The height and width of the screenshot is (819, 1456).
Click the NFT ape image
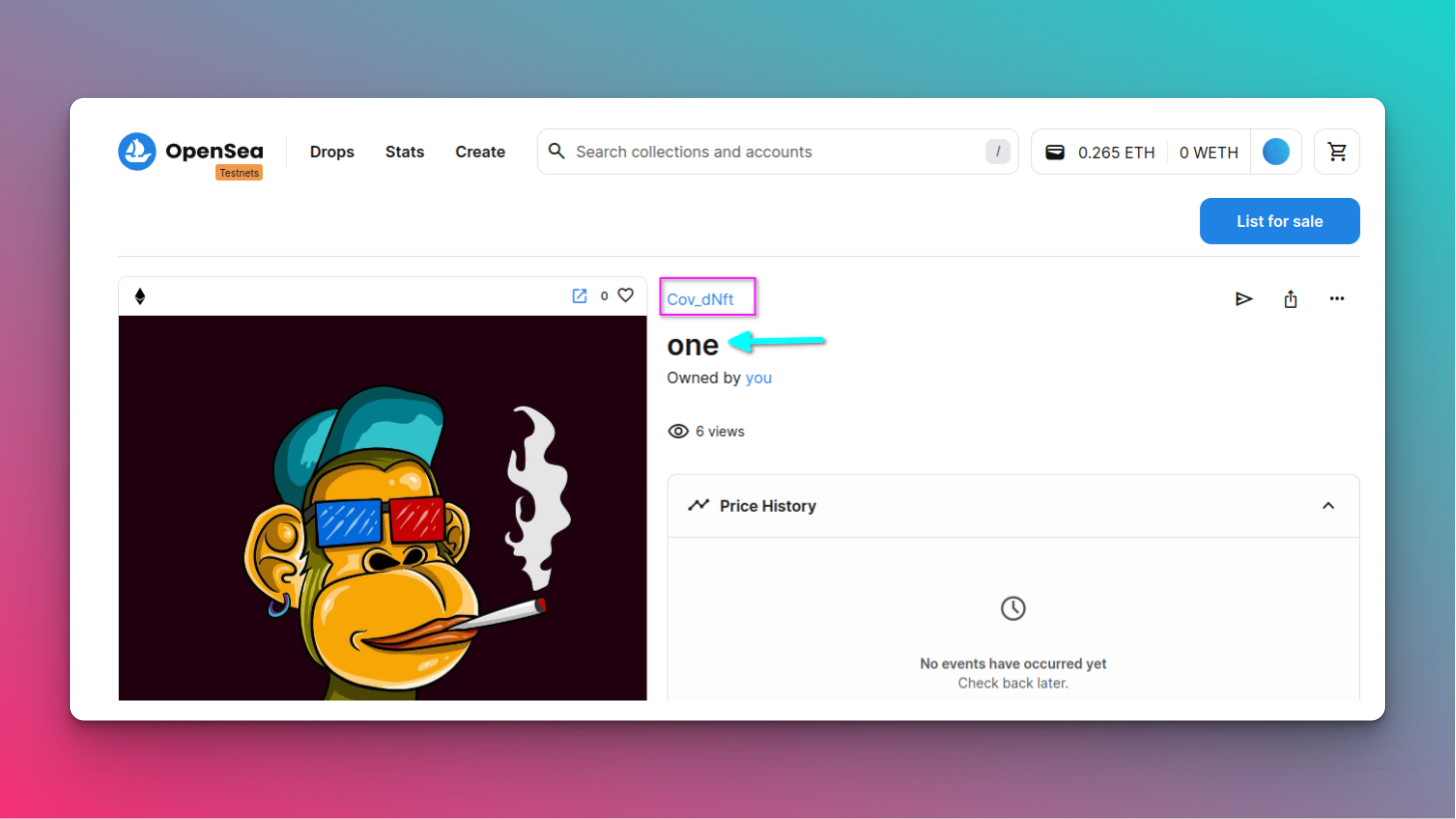point(383,508)
